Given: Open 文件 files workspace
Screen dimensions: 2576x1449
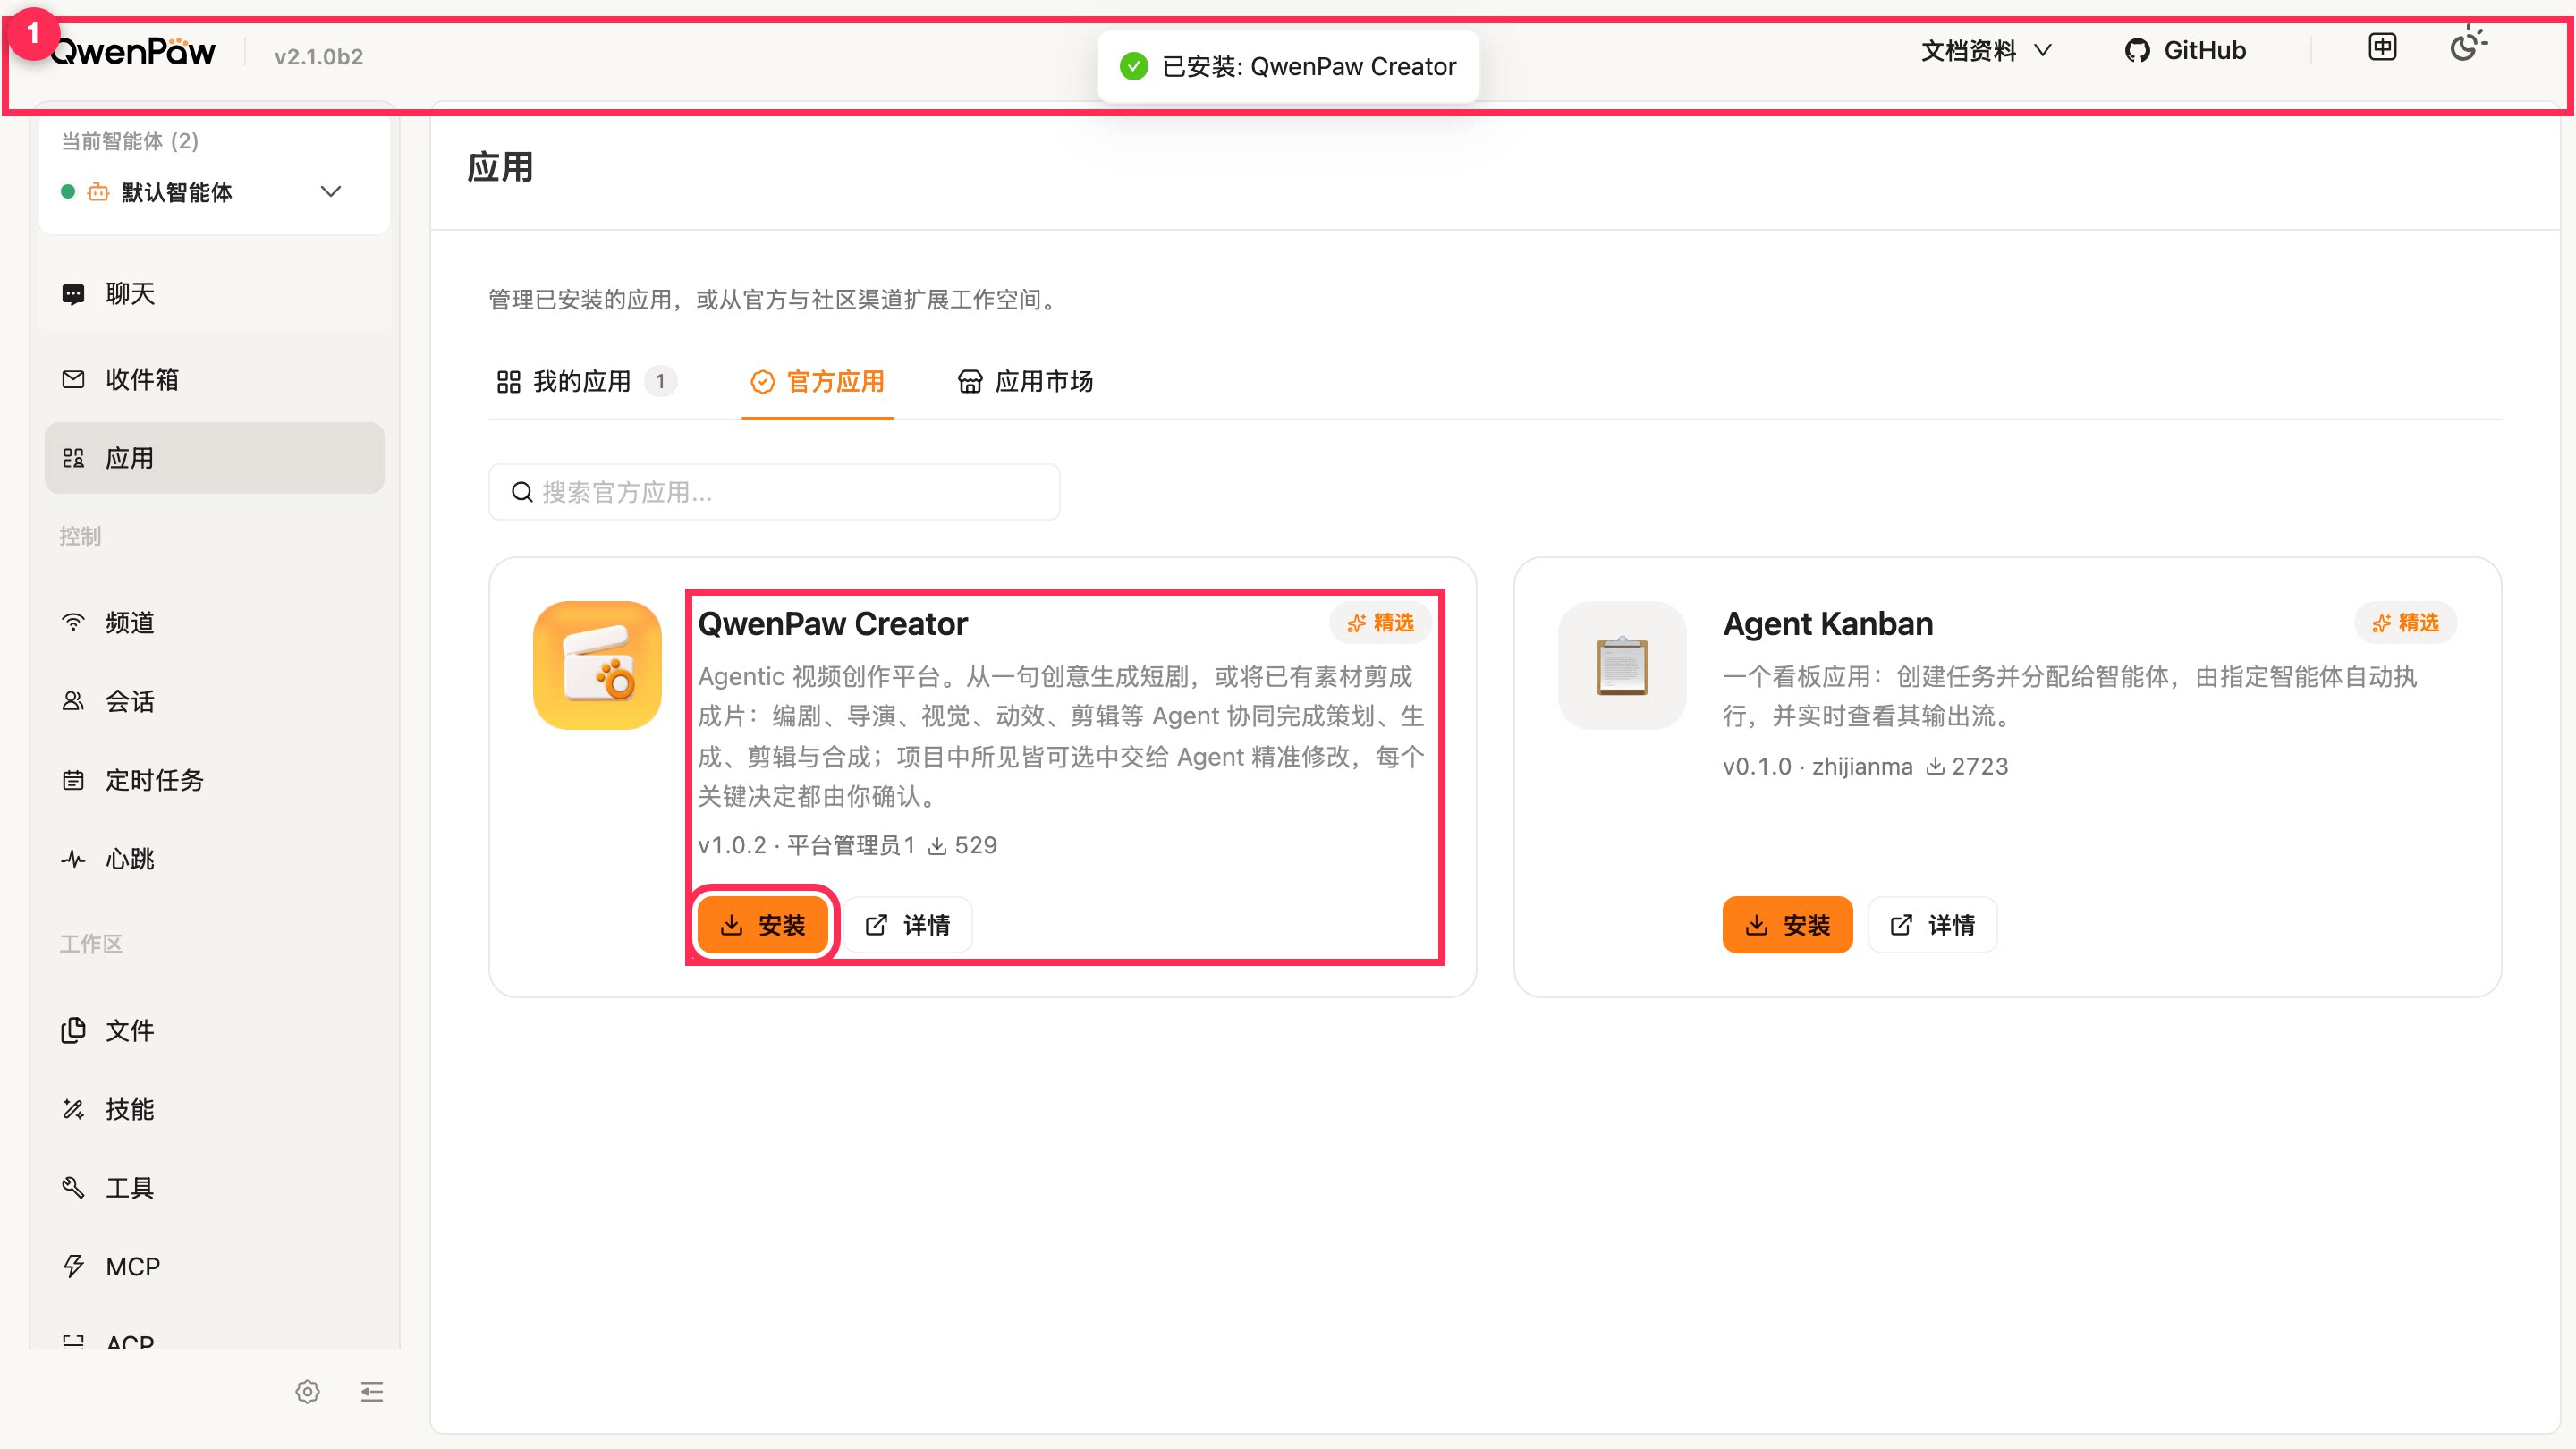Looking at the screenshot, I should (214, 1030).
